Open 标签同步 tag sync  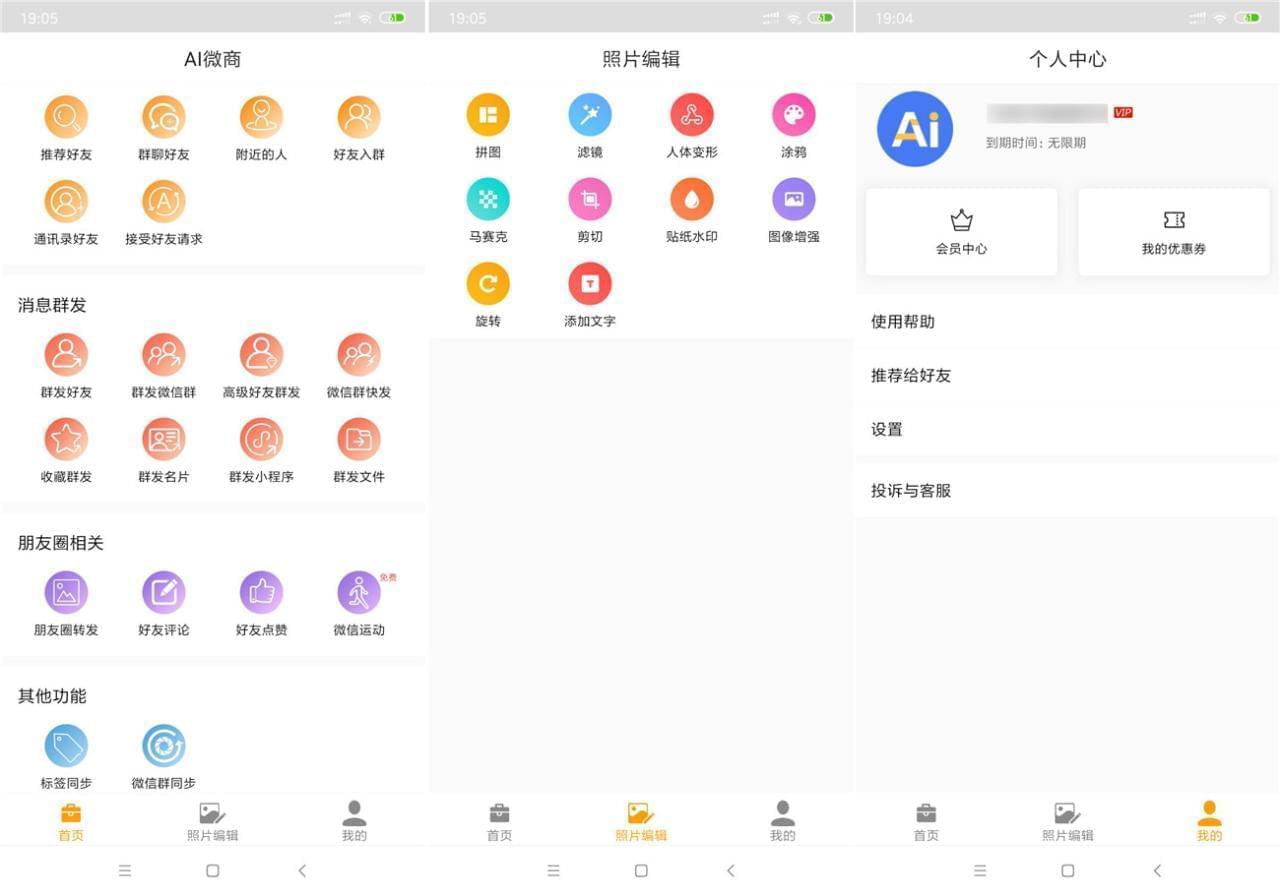66,746
